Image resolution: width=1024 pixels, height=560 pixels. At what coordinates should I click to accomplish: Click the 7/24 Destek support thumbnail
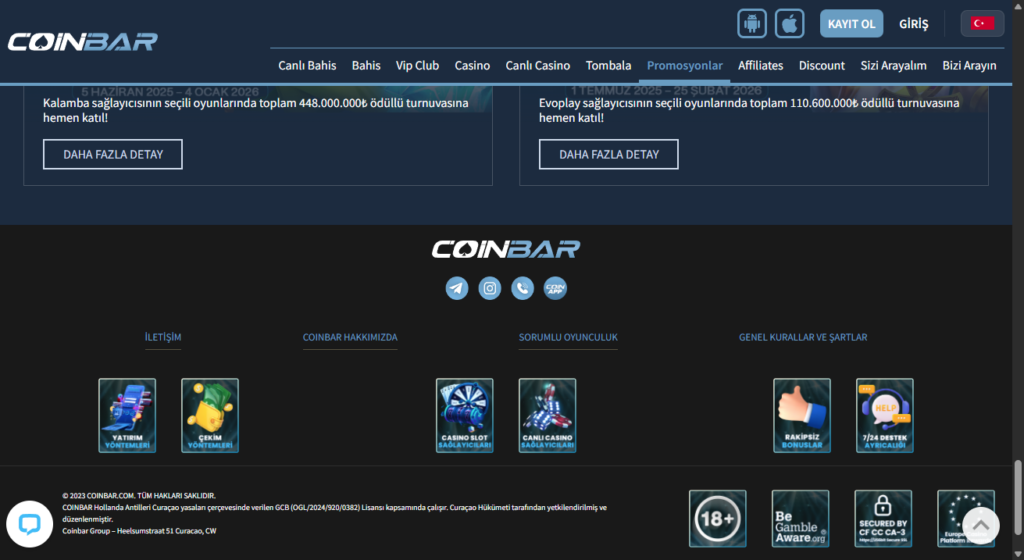884,415
